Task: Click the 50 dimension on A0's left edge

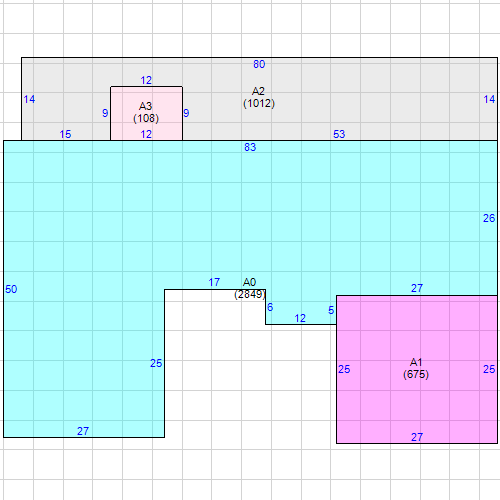Action: [x=11, y=289]
